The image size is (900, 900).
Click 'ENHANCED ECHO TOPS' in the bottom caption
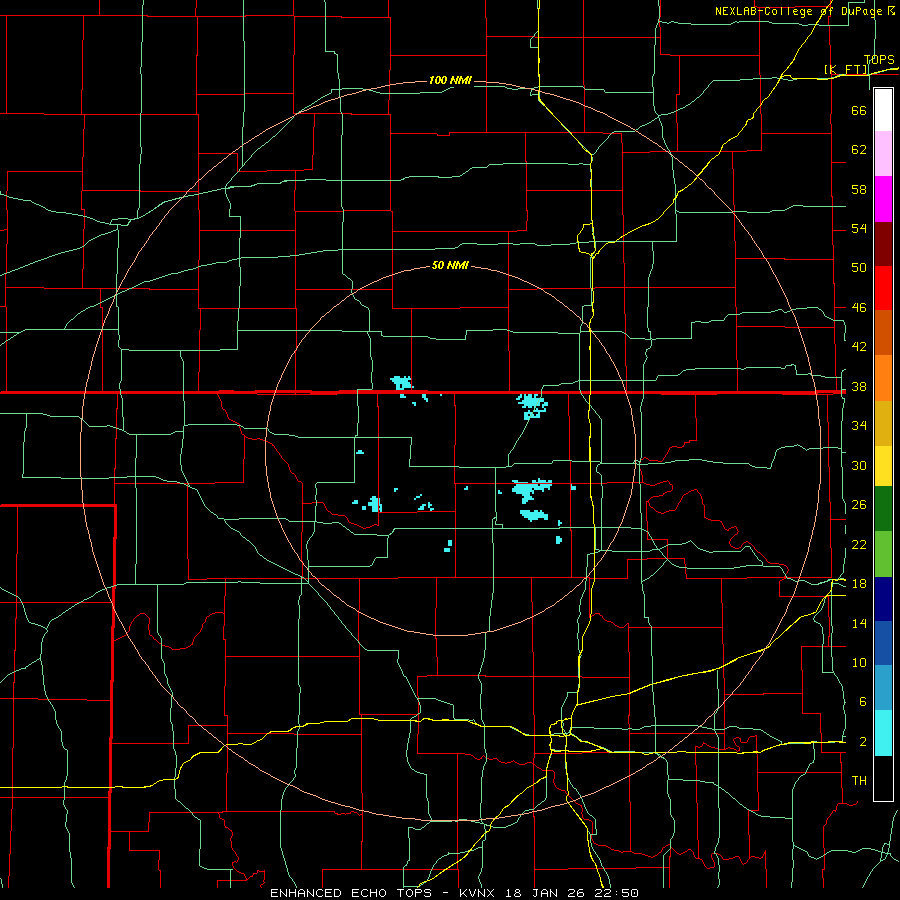click(x=351, y=893)
